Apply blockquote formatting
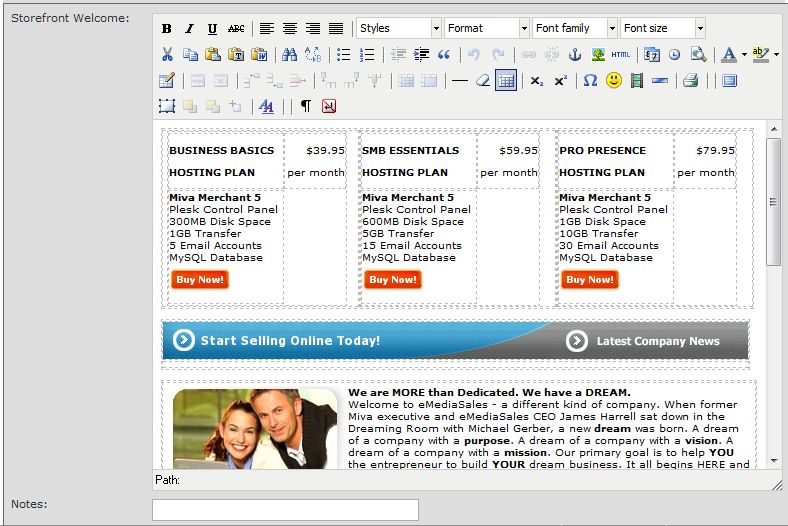Screen dimensions: 788x526 pyautogui.click(x=444, y=54)
